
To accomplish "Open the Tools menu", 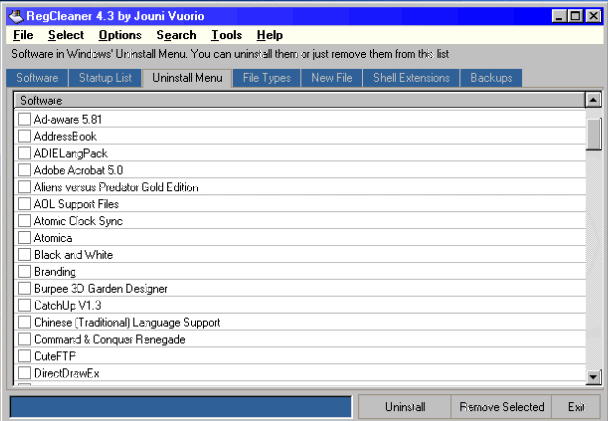I will click(226, 35).
